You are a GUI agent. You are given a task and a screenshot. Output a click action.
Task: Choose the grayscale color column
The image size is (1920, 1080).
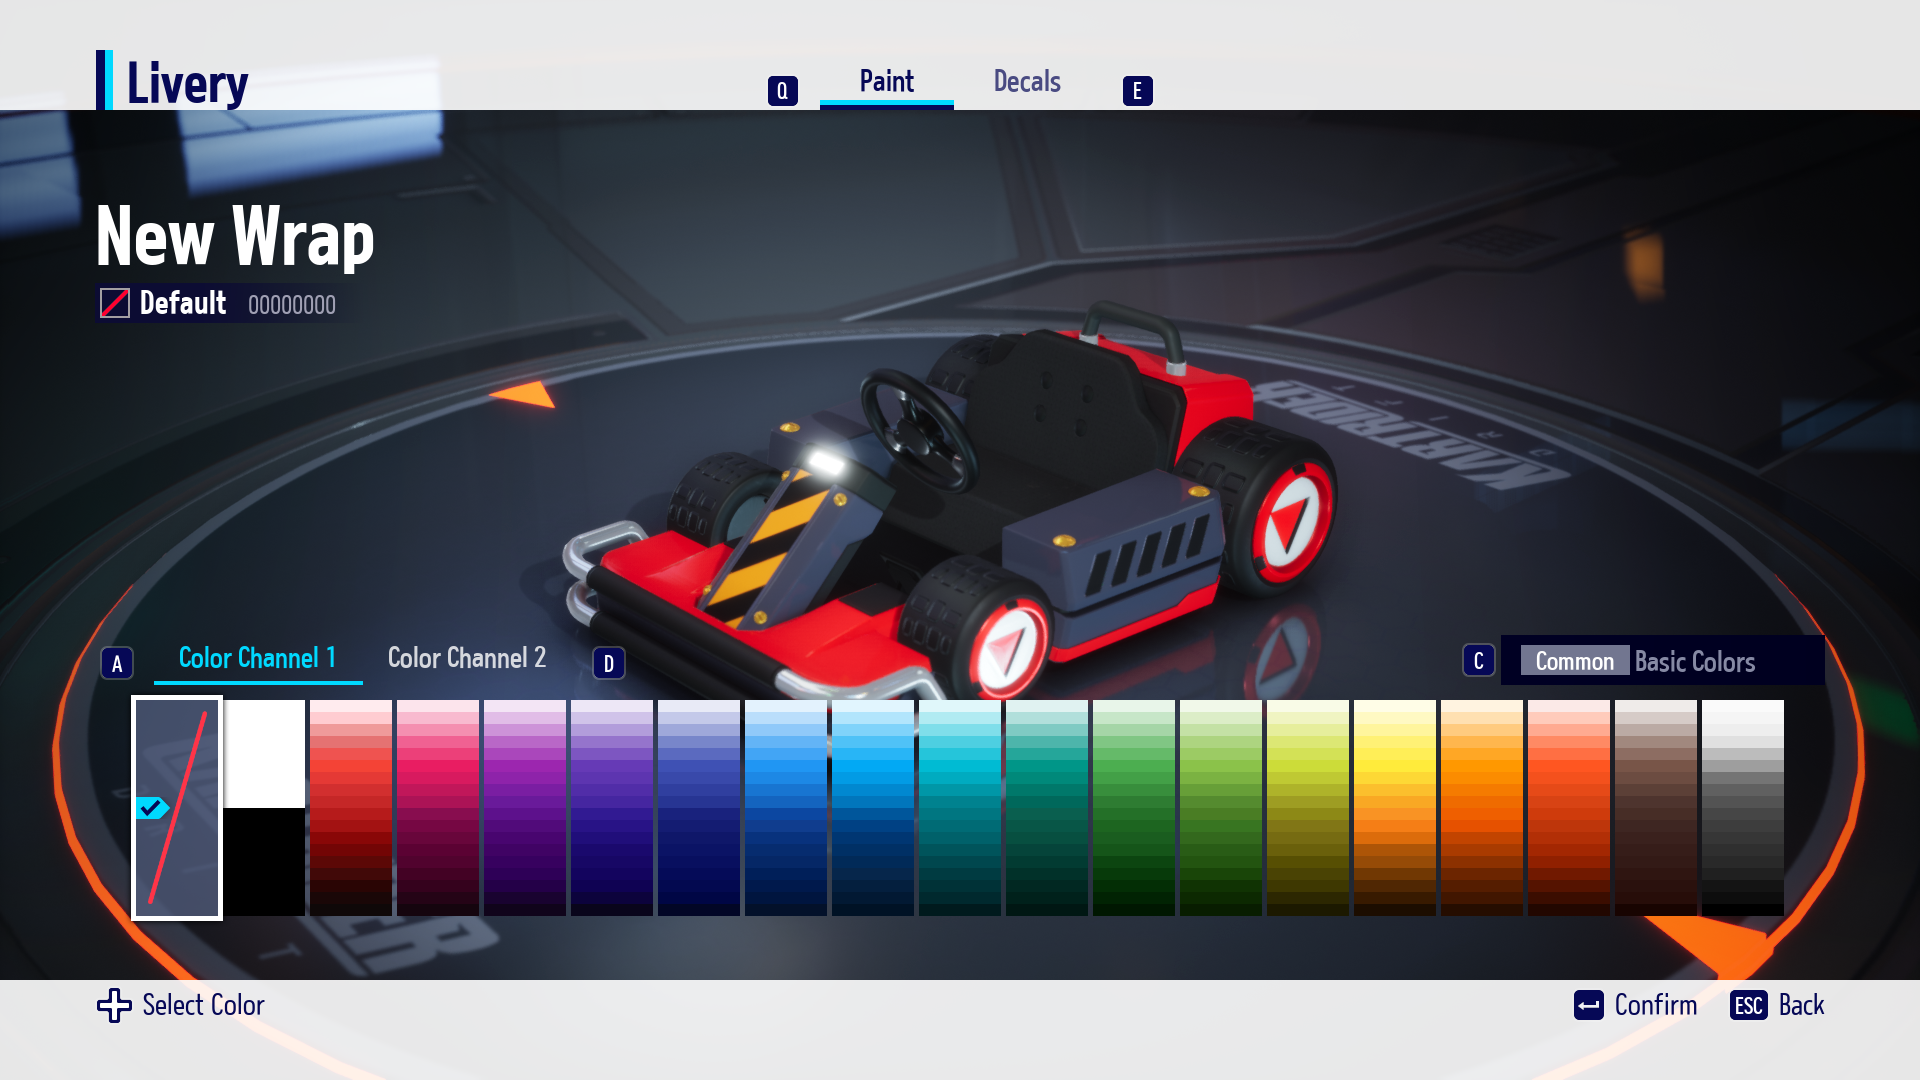click(x=1743, y=808)
